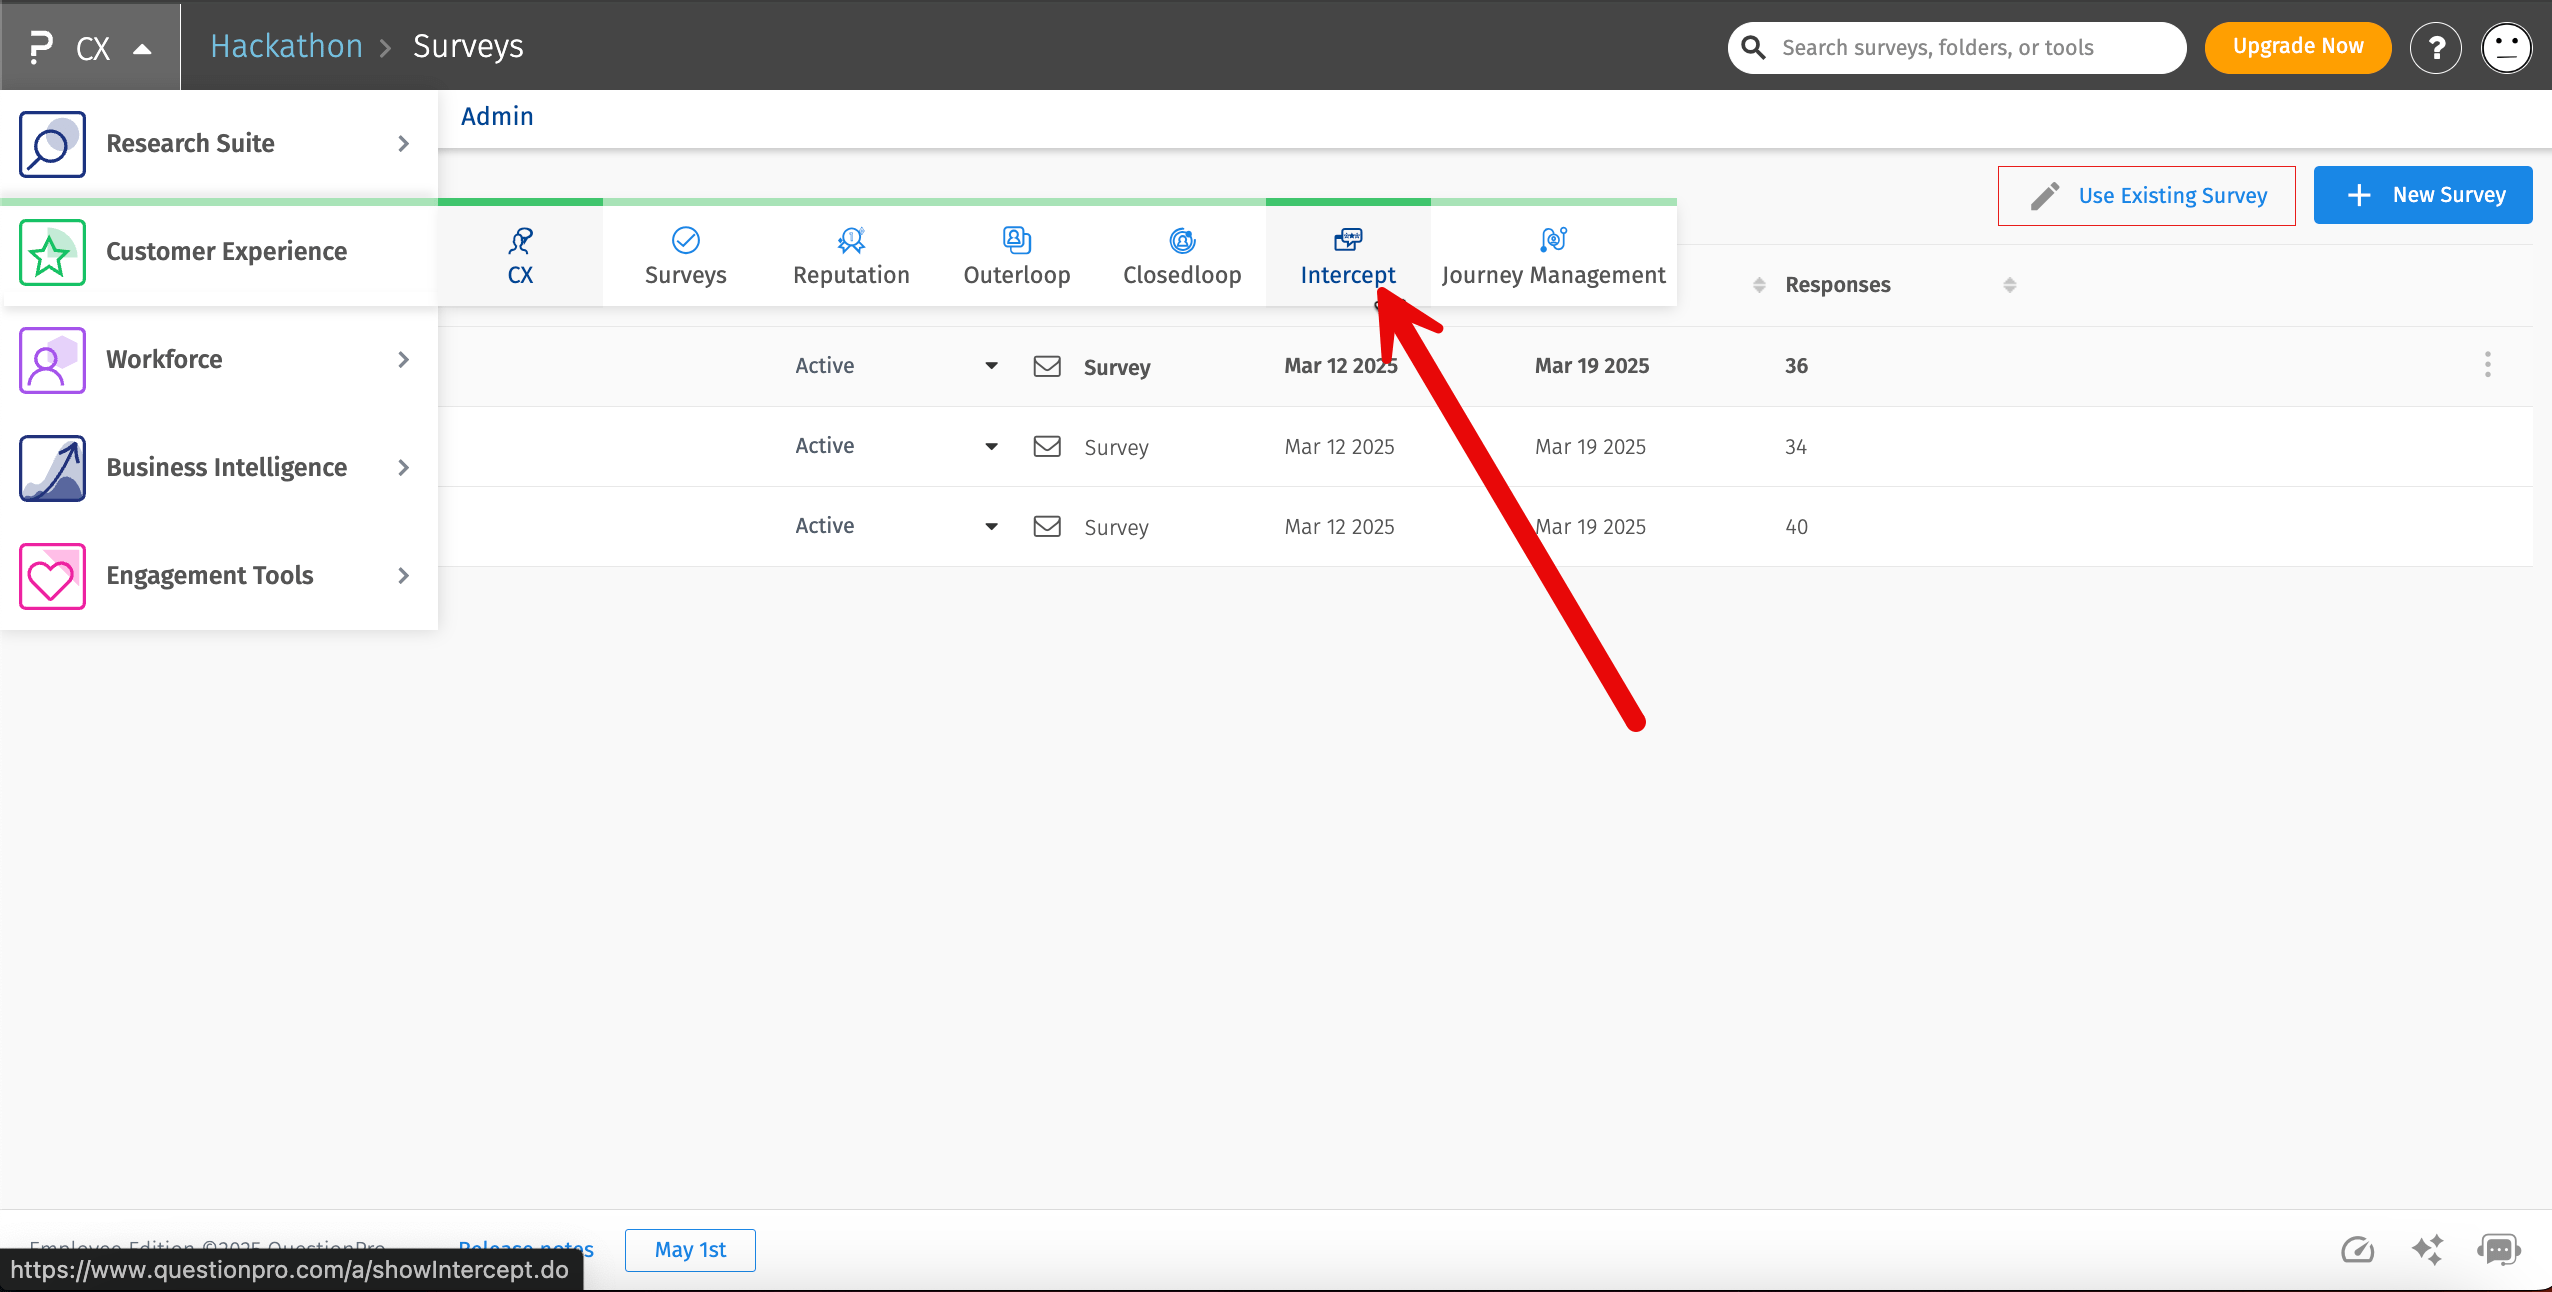Image resolution: width=2552 pixels, height=1292 pixels.
Task: Expand Active status dropdown for 36-response survey
Action: pos(991,366)
